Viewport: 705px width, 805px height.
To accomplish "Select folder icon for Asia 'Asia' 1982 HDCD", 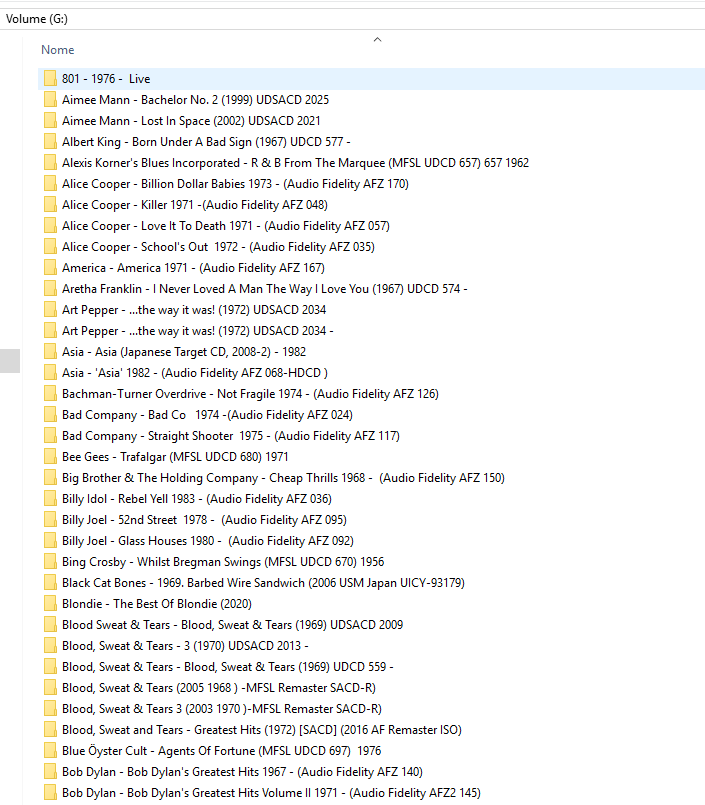I will tap(50, 373).
